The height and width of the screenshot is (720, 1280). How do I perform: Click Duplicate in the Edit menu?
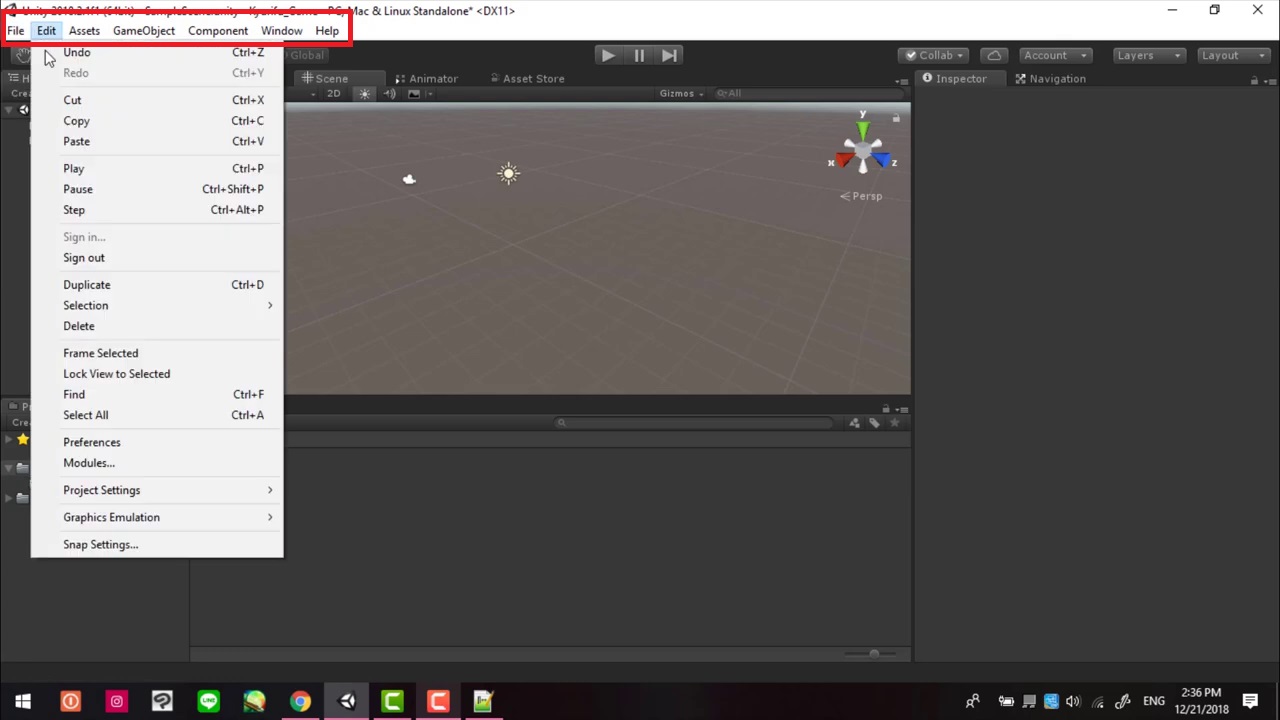tap(86, 284)
